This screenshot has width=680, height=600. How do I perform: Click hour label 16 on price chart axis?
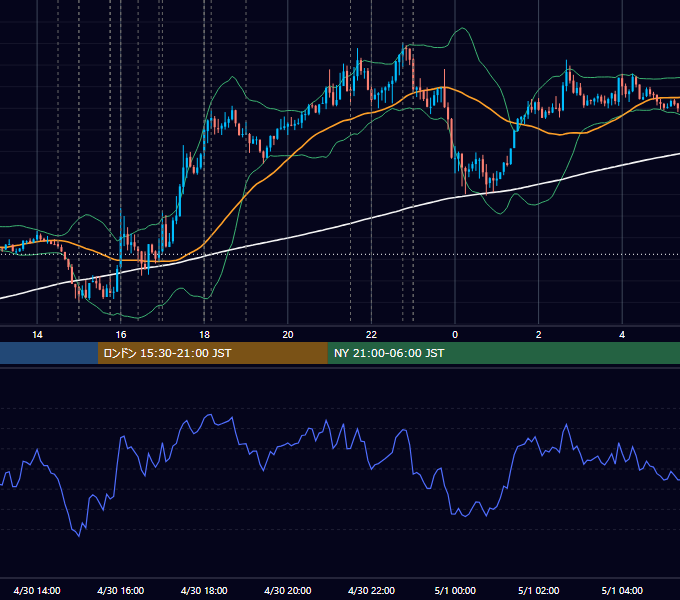pos(121,334)
